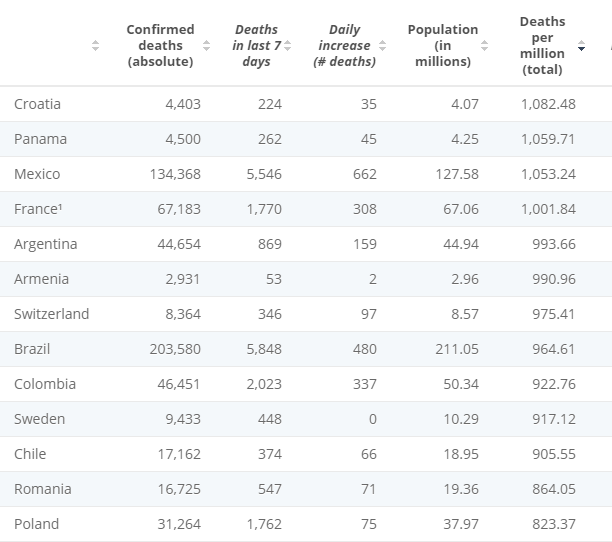Select the Deaths per million (total) header text
Image resolution: width=612 pixels, height=542 pixels.
(542, 46)
